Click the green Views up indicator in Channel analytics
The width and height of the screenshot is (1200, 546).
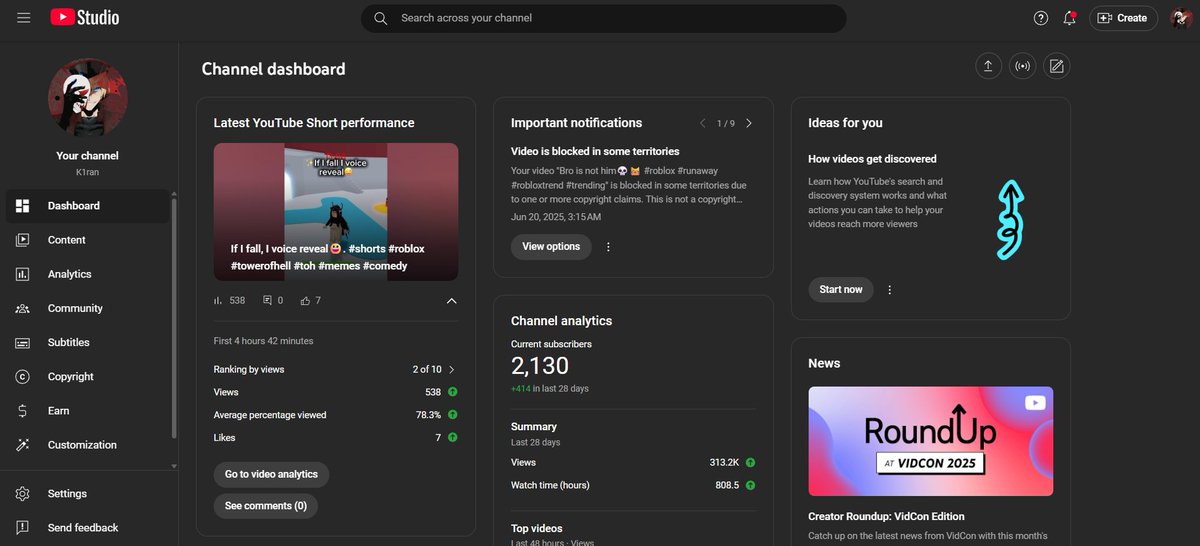[x=751, y=463]
